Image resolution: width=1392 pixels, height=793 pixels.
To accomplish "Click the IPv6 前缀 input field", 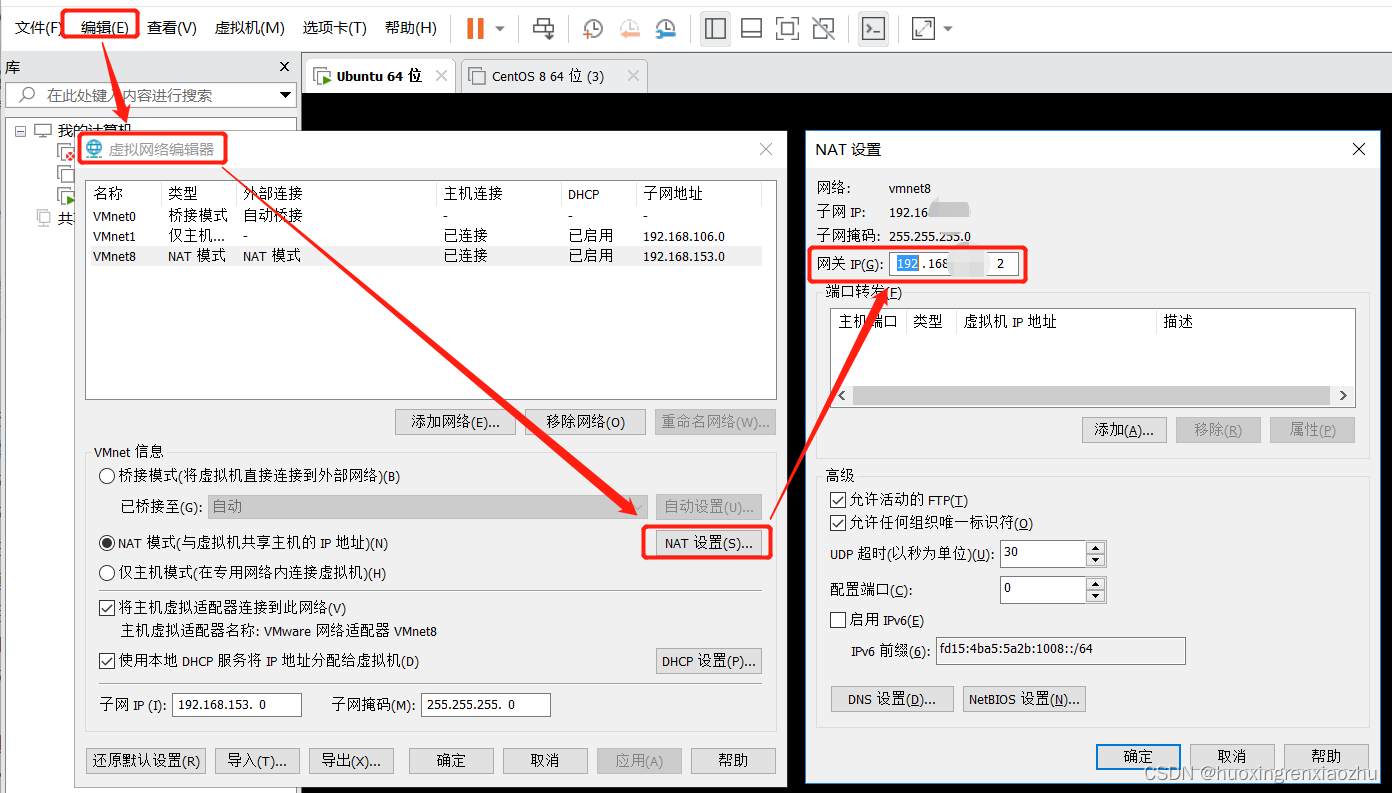I will coord(1060,650).
